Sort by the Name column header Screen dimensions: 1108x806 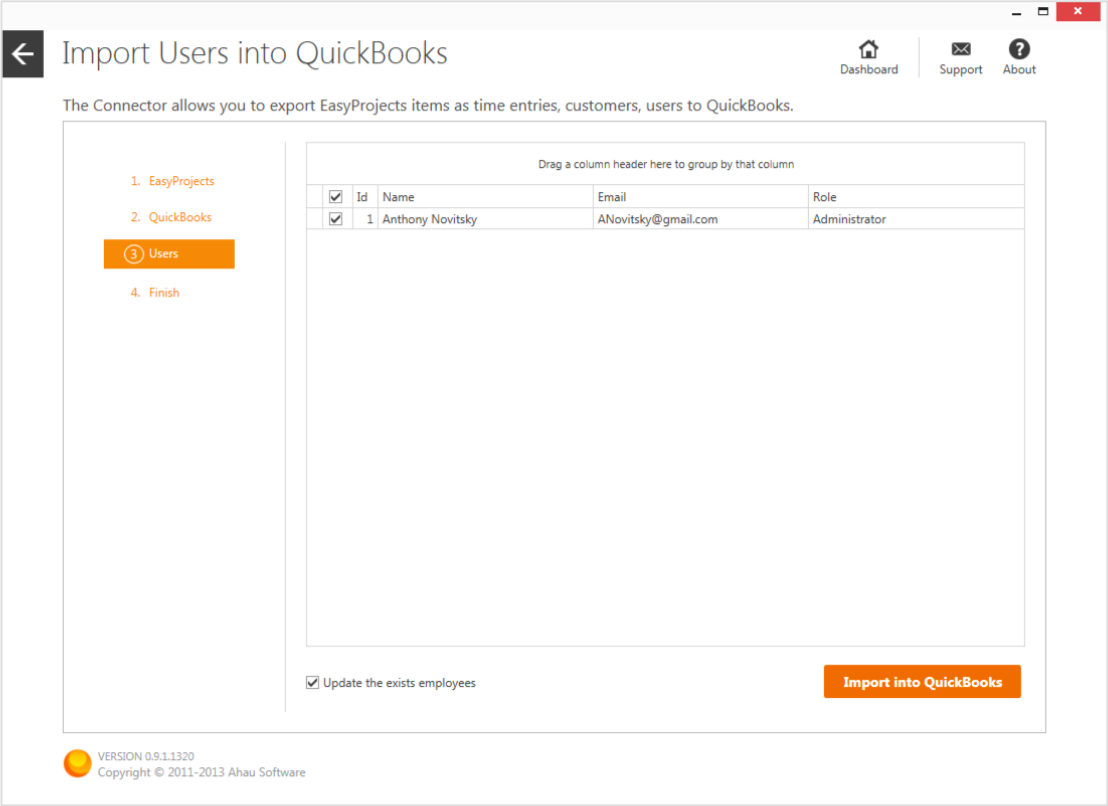(485, 197)
